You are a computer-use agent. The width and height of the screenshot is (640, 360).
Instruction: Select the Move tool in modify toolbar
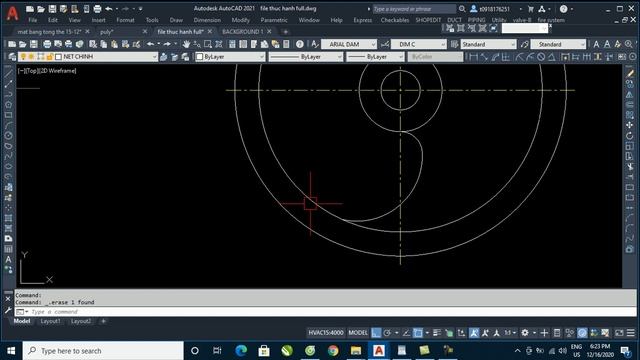[630, 125]
